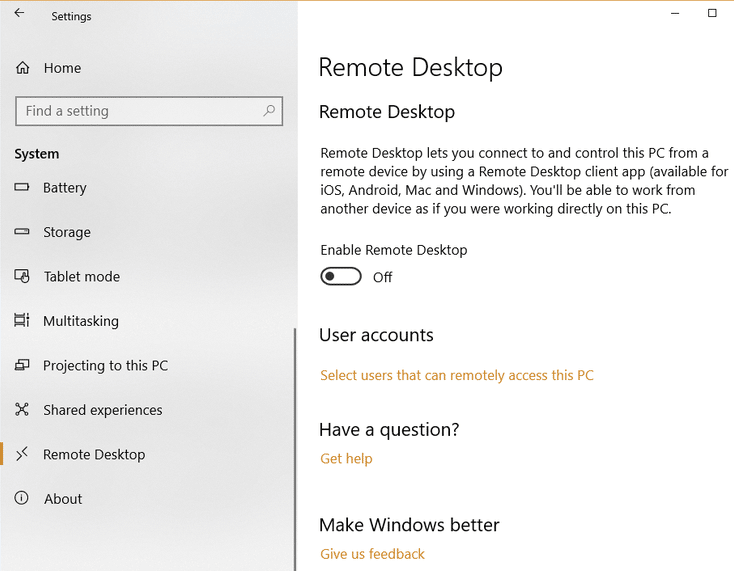
Task: Click the Shared experiences icon
Action: pyautogui.click(x=22, y=410)
